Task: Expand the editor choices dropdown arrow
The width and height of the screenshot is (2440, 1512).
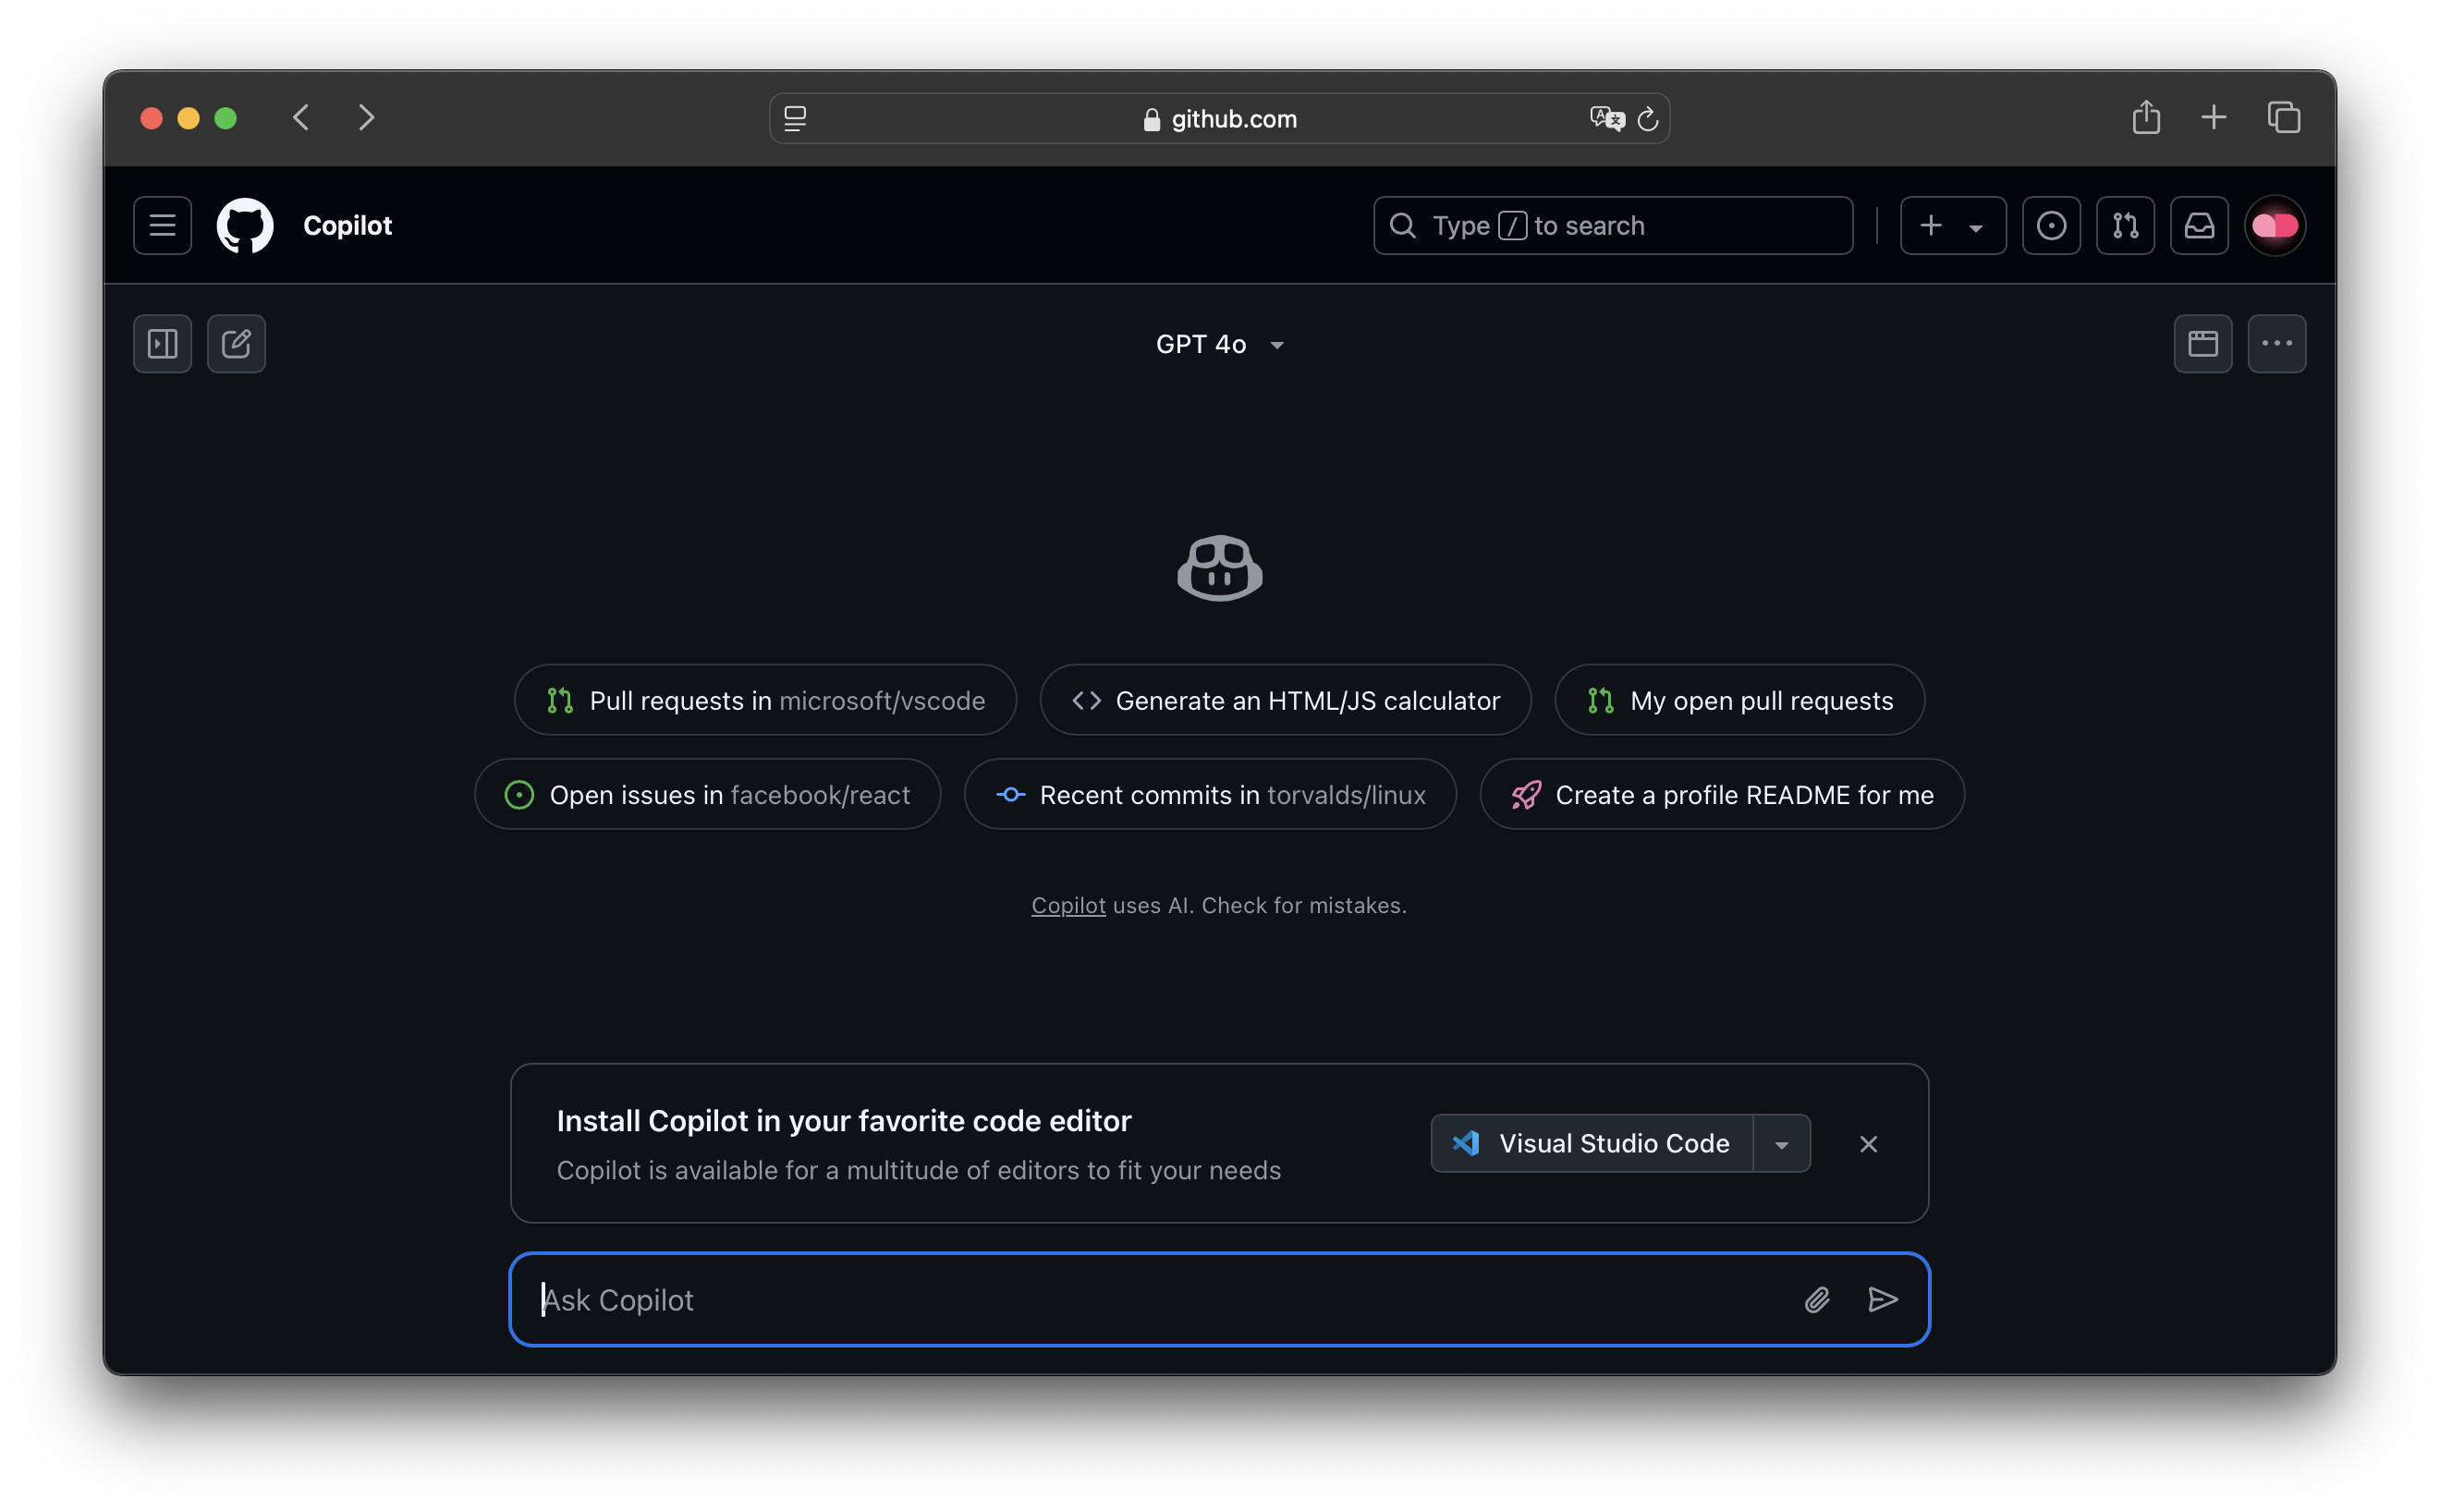Action: 1781,1143
